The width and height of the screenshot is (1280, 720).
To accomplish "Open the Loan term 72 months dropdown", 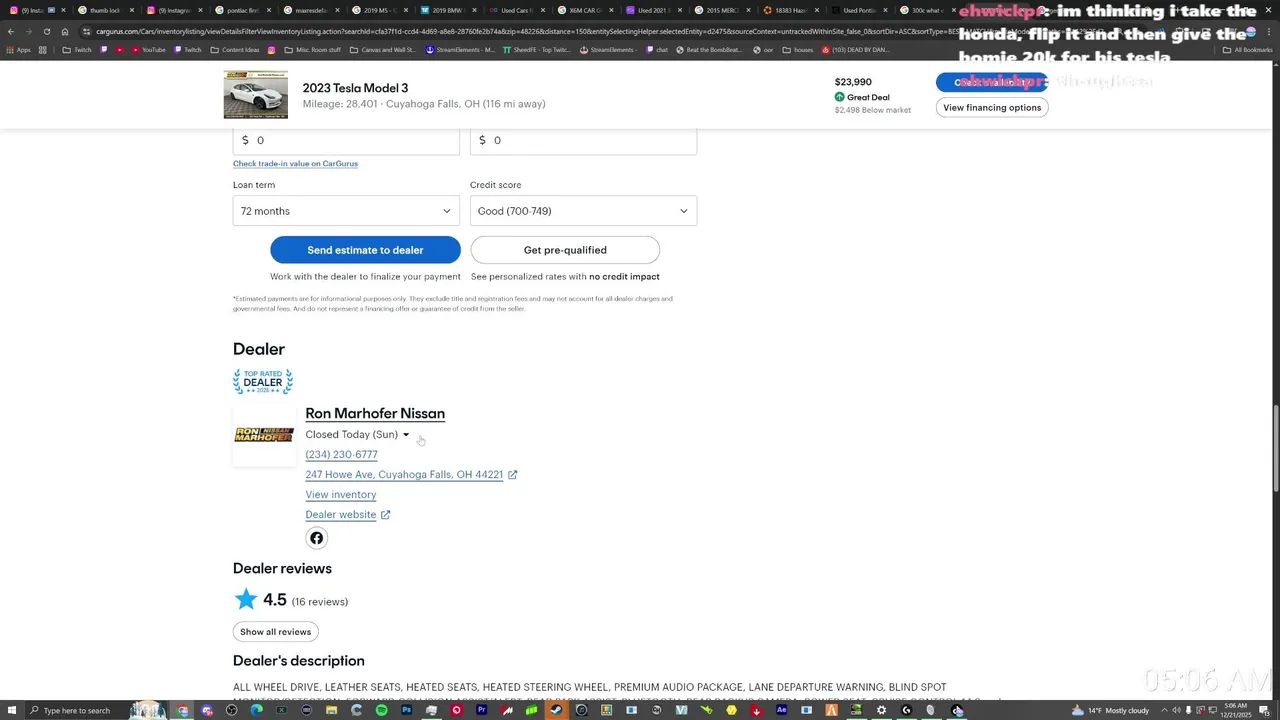I will 346,211.
